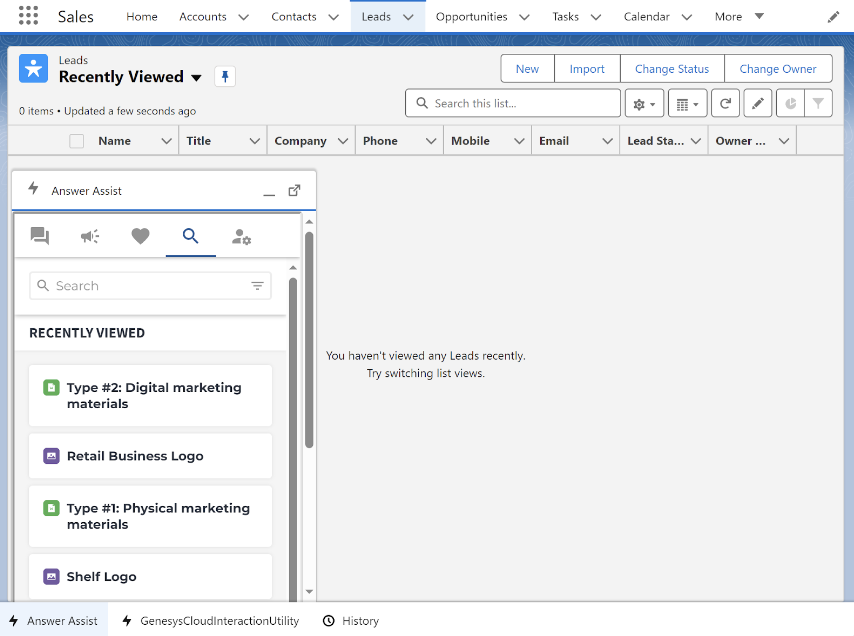Open the filter funnel icon

click(818, 103)
